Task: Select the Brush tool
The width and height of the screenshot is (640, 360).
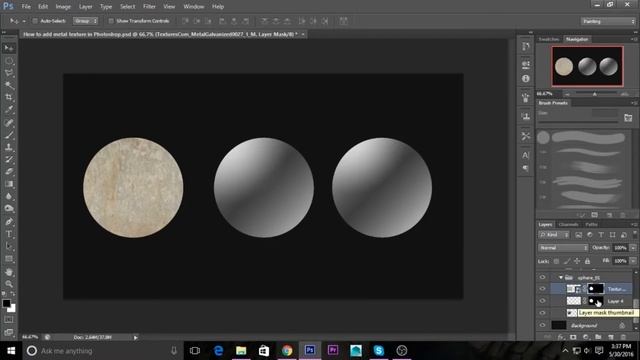Action: (x=9, y=135)
